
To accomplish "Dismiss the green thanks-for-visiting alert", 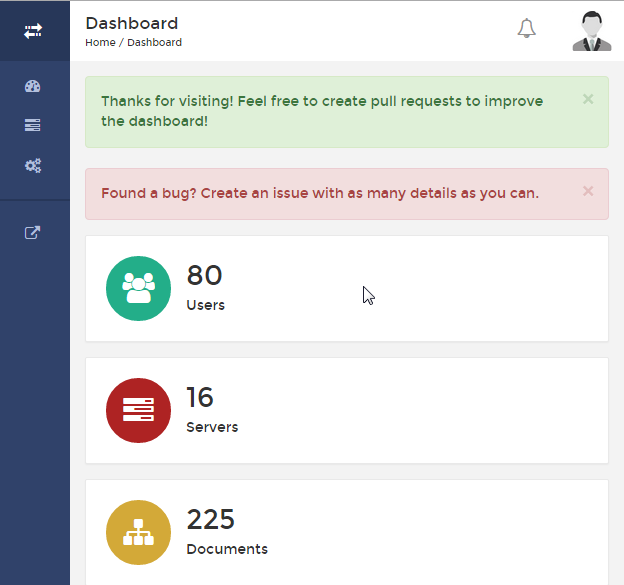I will click(588, 99).
